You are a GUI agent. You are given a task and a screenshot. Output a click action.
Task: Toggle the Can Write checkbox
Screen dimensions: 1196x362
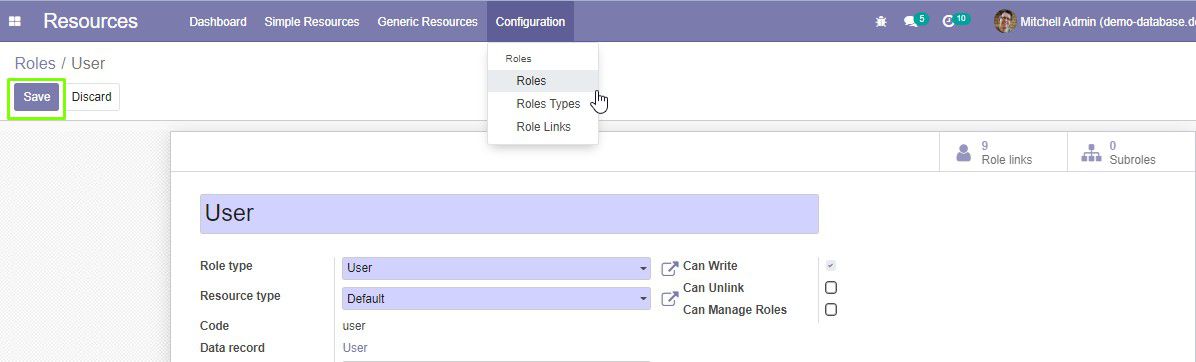tap(831, 266)
